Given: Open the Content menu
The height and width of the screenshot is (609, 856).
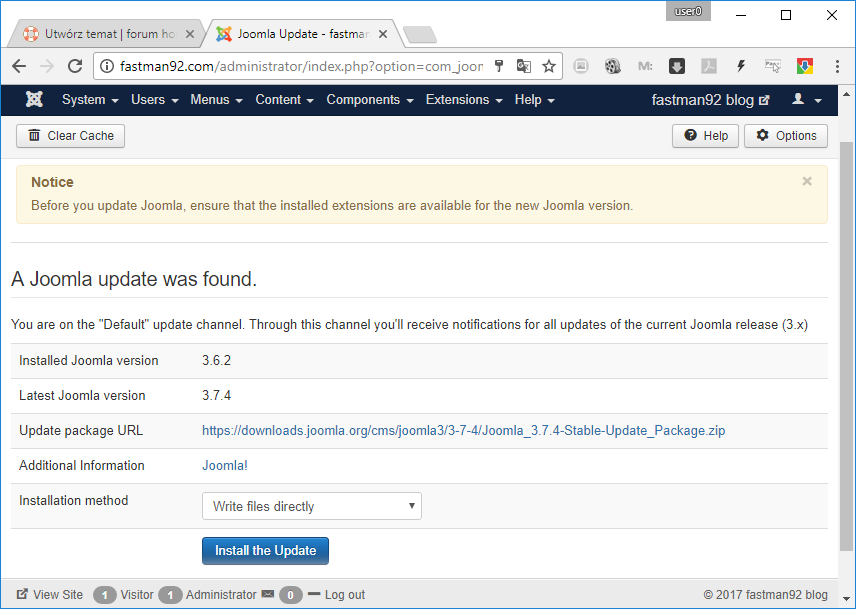Looking at the screenshot, I should (x=285, y=100).
